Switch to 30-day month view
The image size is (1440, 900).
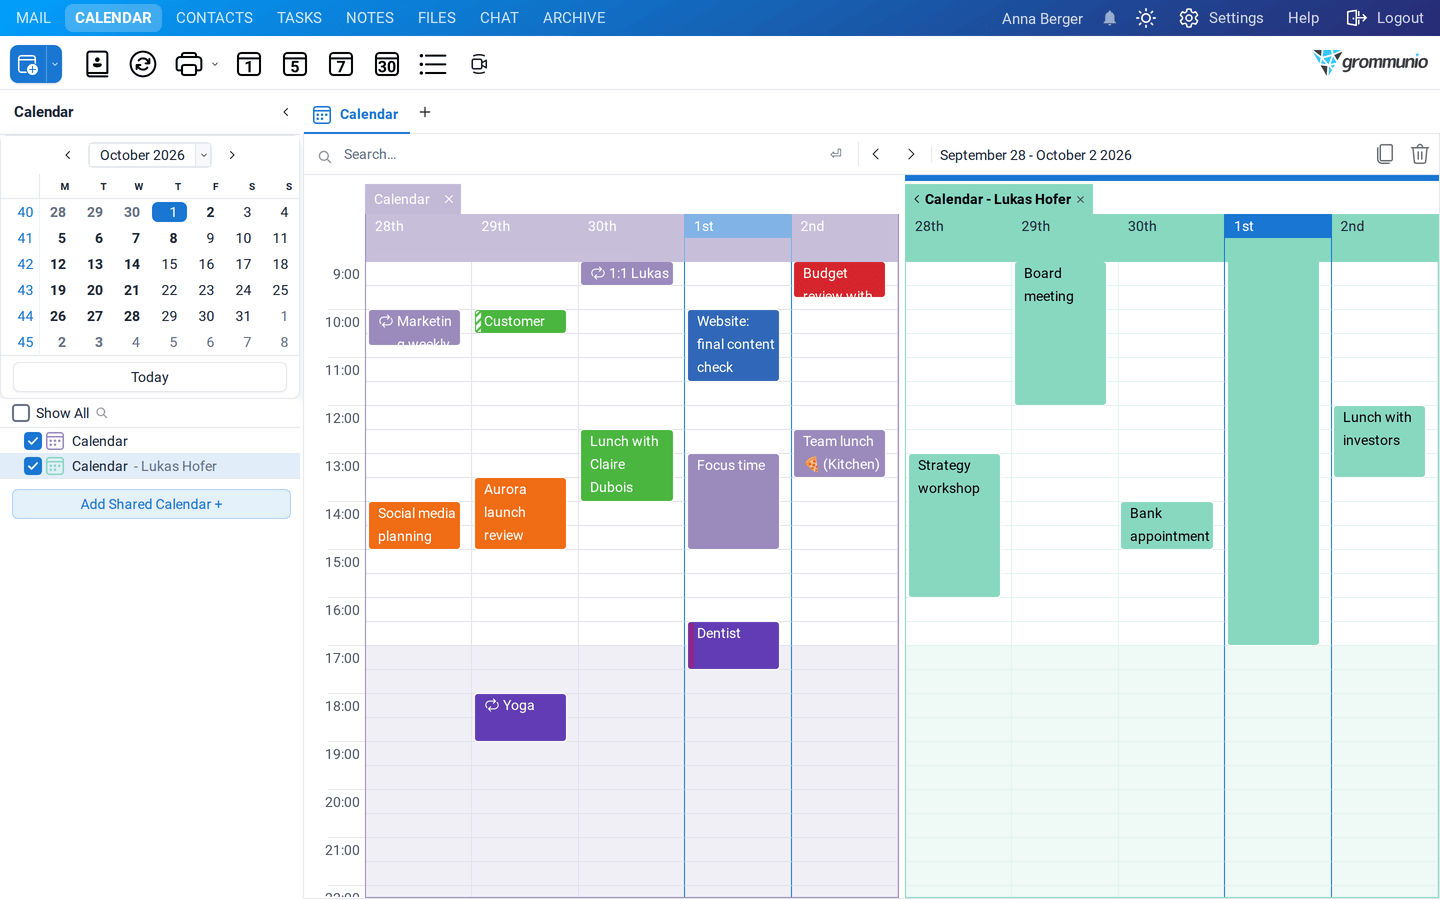387,65
